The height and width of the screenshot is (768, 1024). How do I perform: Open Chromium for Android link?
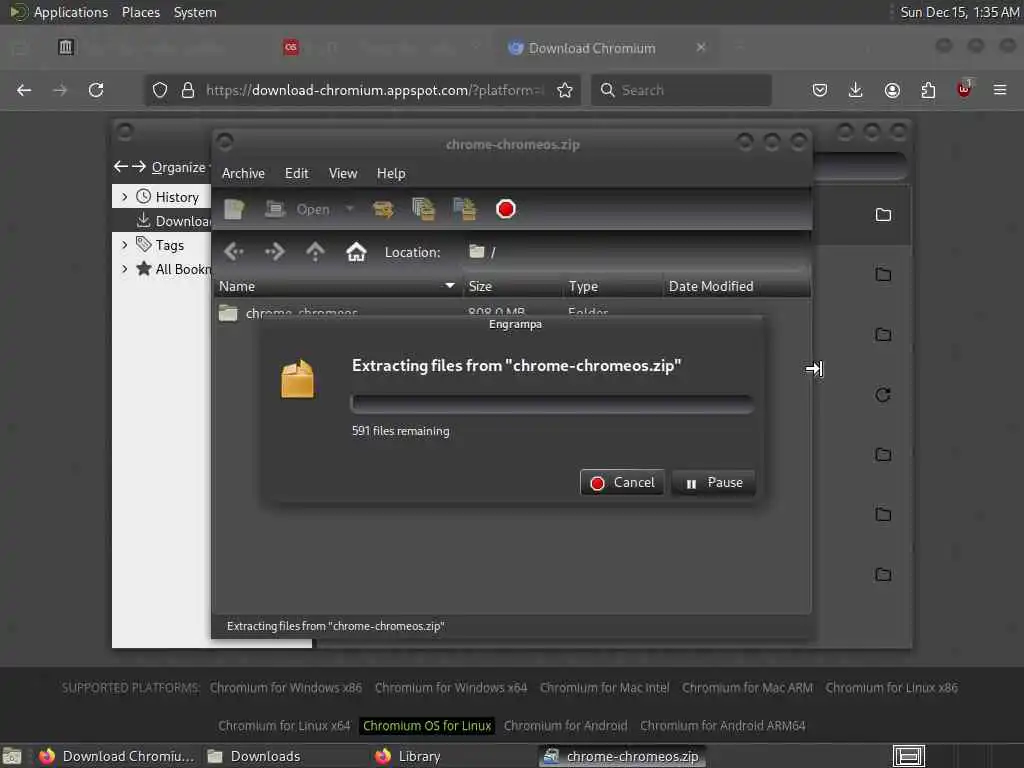566,726
